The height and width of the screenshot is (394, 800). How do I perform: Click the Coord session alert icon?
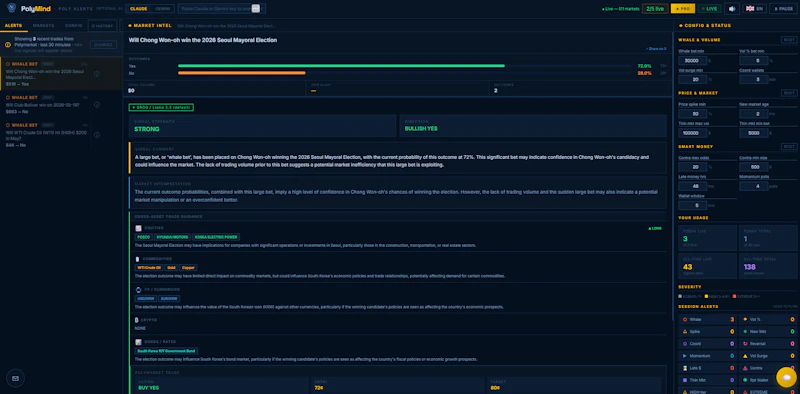[x=685, y=344]
